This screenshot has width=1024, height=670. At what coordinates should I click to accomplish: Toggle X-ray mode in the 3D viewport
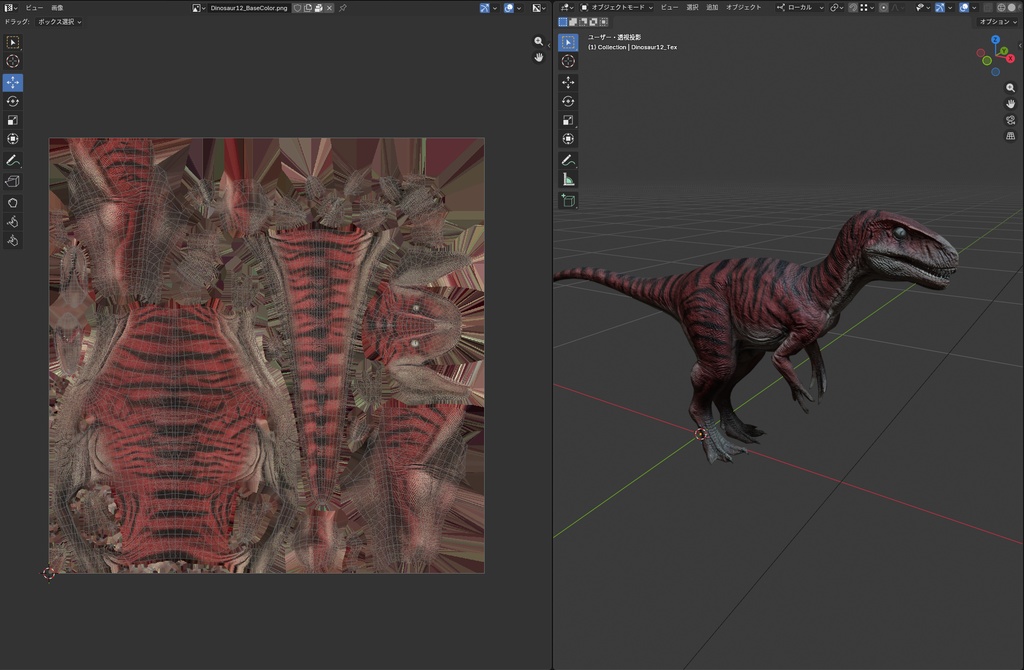coord(988,8)
